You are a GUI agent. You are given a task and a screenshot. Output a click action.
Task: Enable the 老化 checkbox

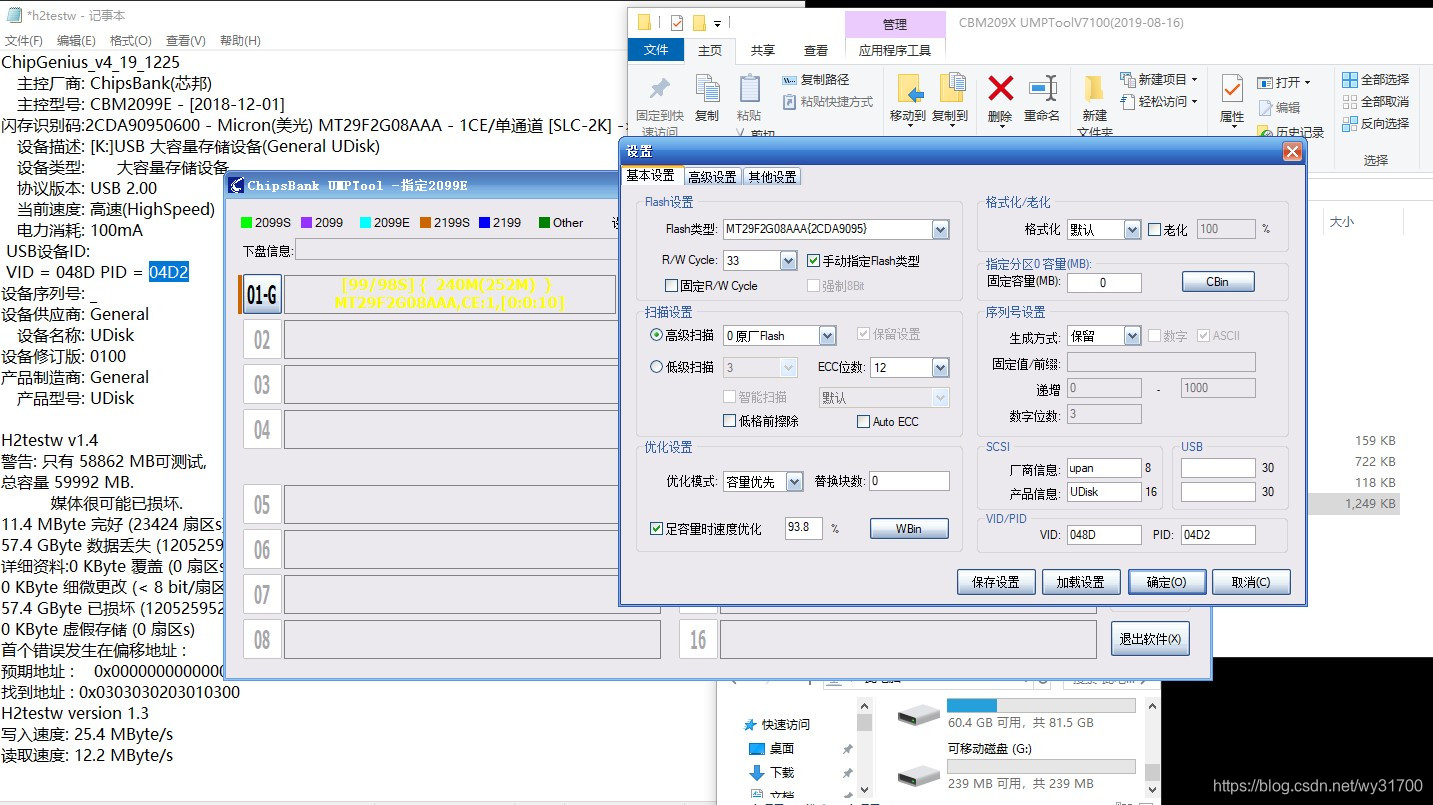click(1154, 230)
